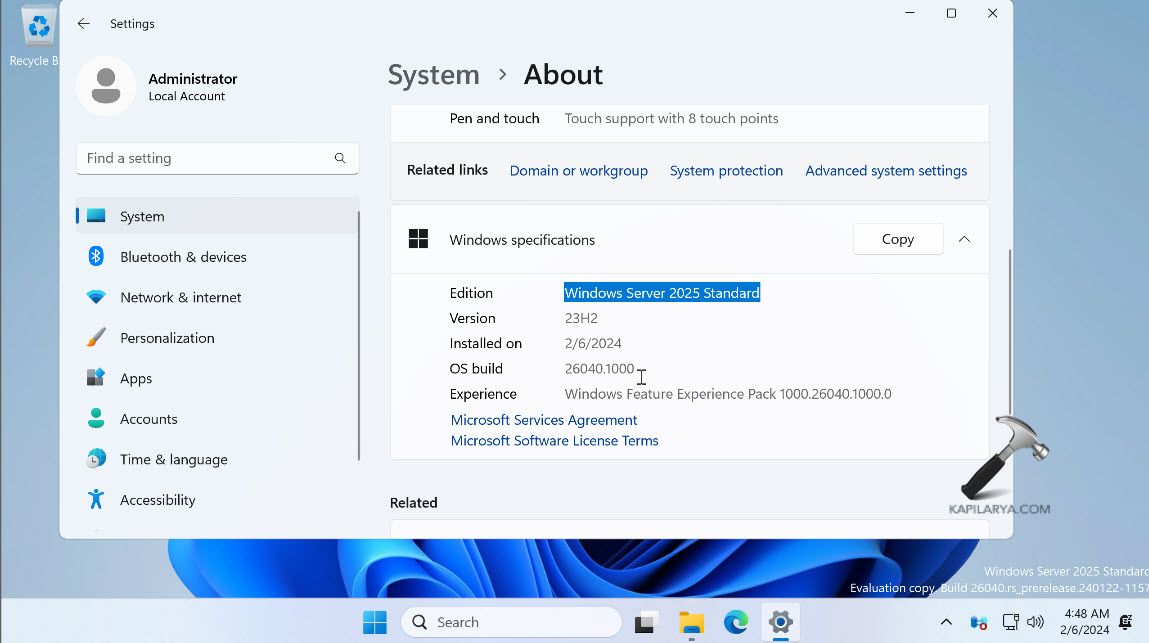Open Microsoft Services Agreement link

[x=544, y=420]
